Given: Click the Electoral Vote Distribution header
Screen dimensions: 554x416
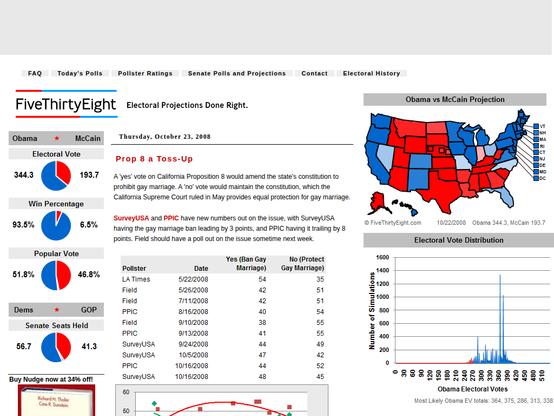Looking at the screenshot, I should pyautogui.click(x=459, y=240).
